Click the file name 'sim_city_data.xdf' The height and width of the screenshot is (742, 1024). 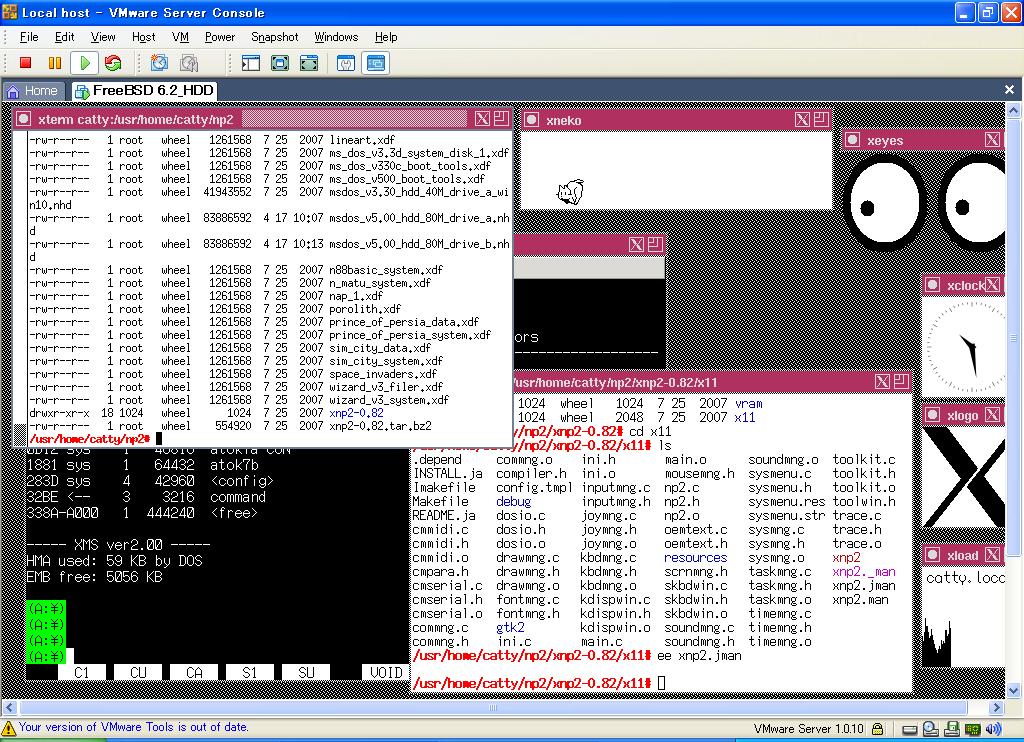click(x=380, y=348)
